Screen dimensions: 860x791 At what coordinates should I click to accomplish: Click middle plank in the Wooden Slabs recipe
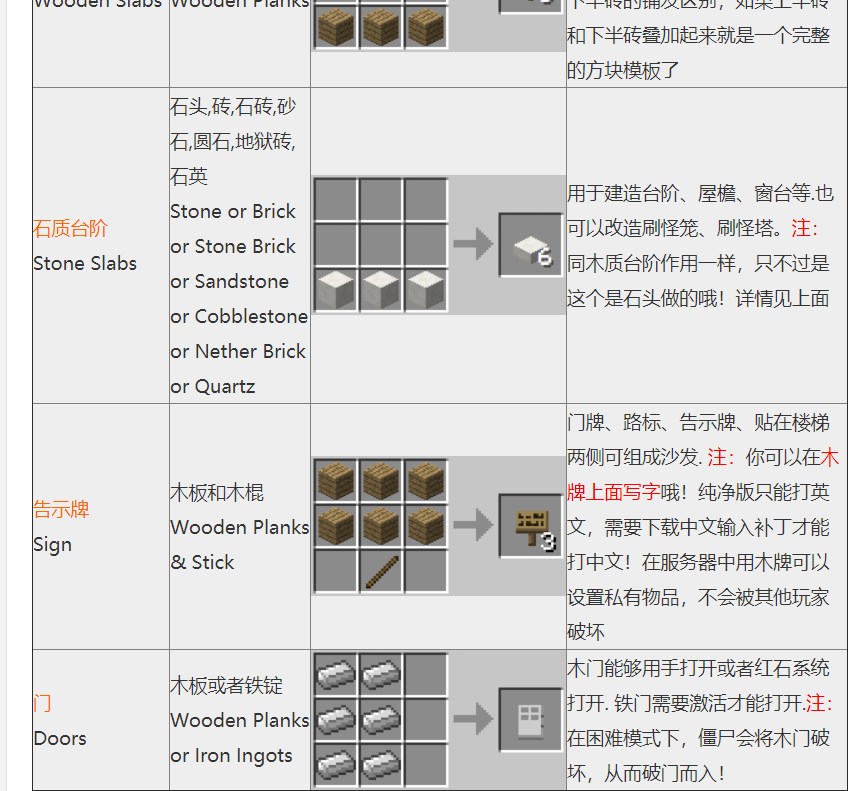381,27
